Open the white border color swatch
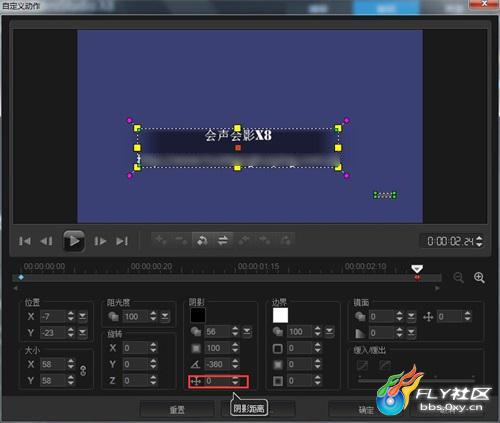Viewport: 500px width, 423px height. (280, 315)
